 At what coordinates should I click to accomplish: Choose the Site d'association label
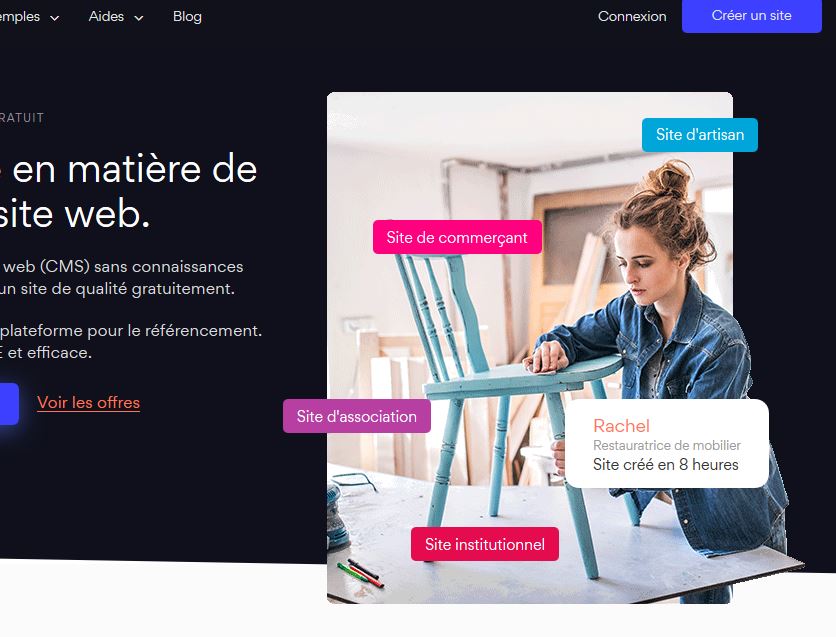click(357, 416)
